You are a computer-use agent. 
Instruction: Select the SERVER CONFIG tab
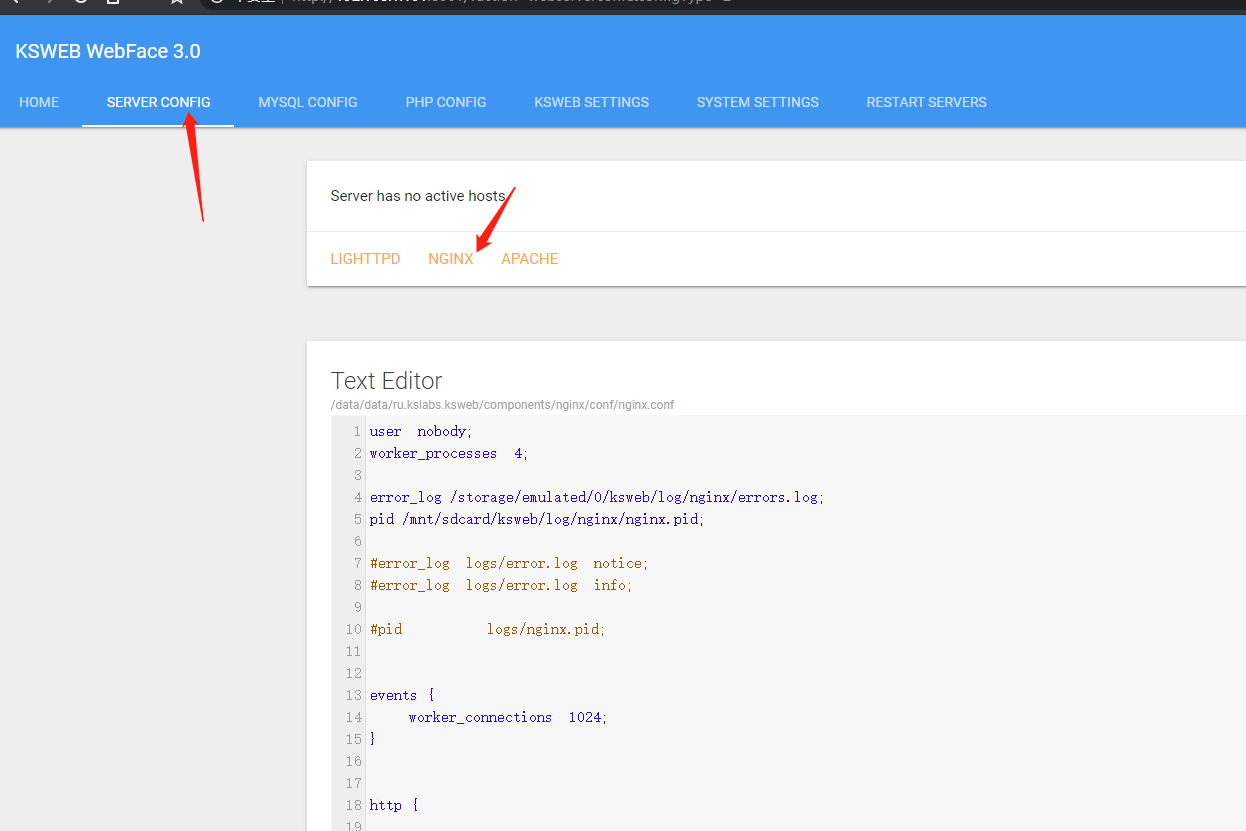pos(158,102)
